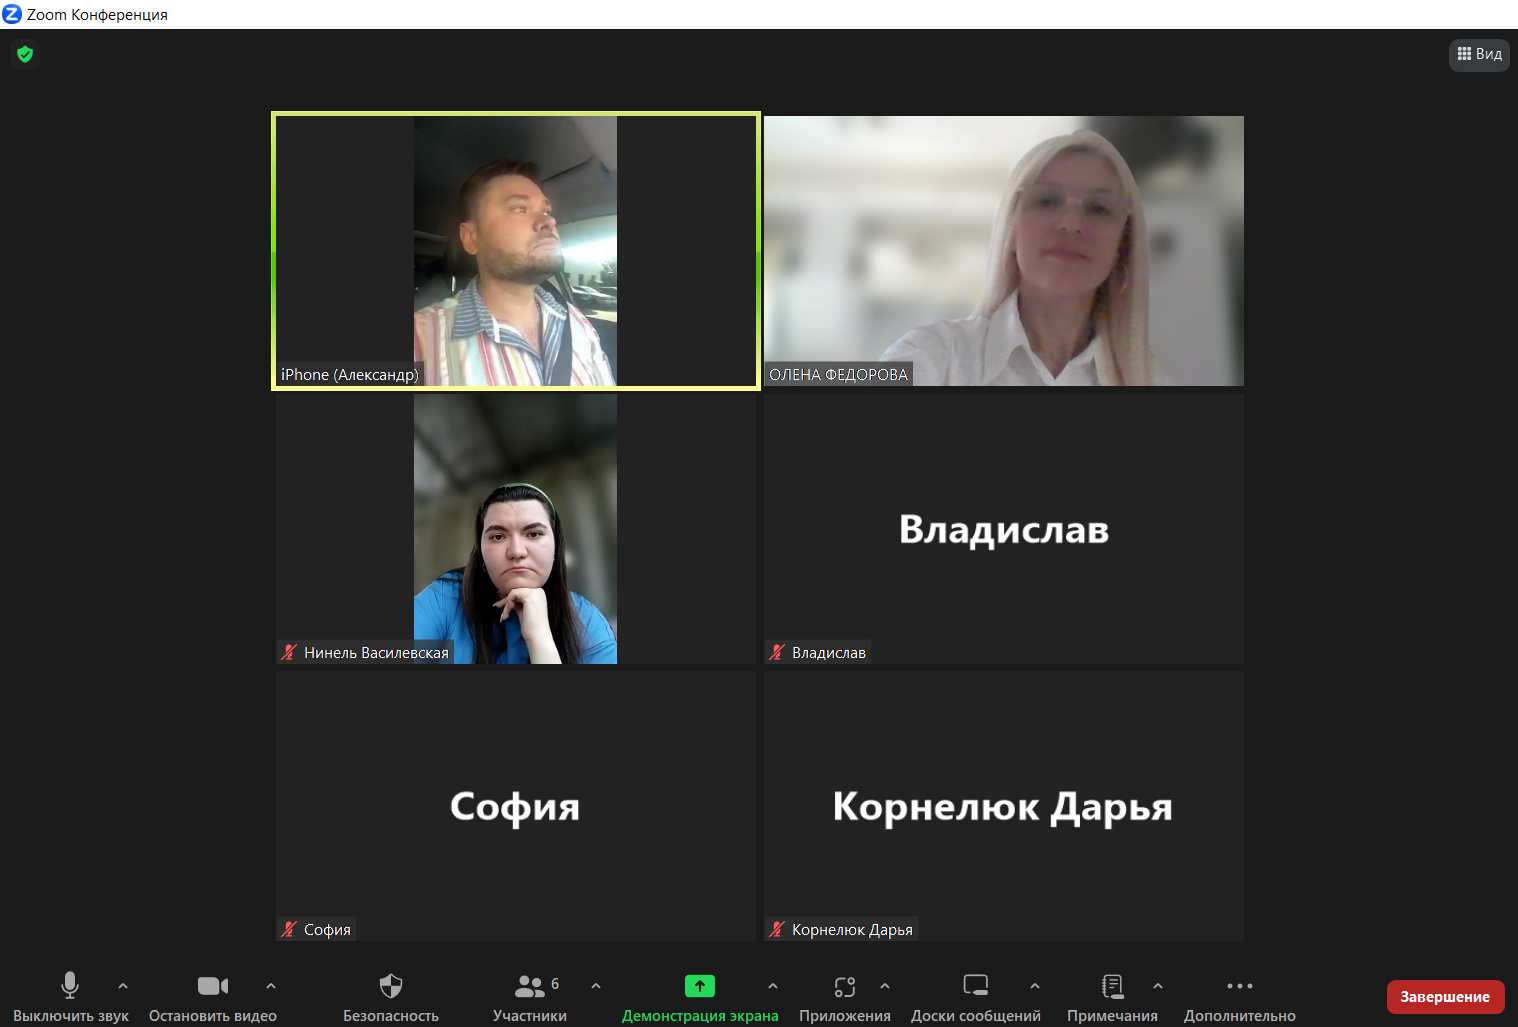This screenshot has width=1518, height=1027.
Task: Select the София participant tile
Action: pyautogui.click(x=516, y=806)
